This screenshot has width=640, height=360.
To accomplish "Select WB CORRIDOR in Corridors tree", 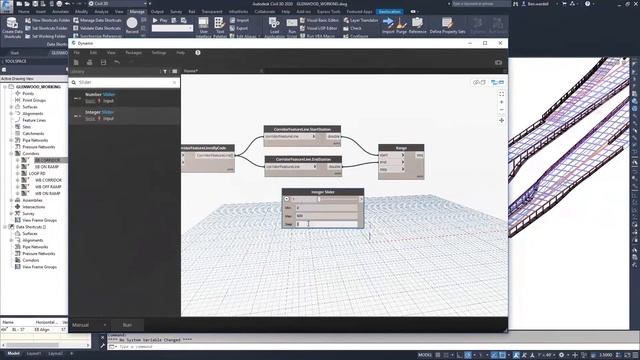I will tap(48, 180).
